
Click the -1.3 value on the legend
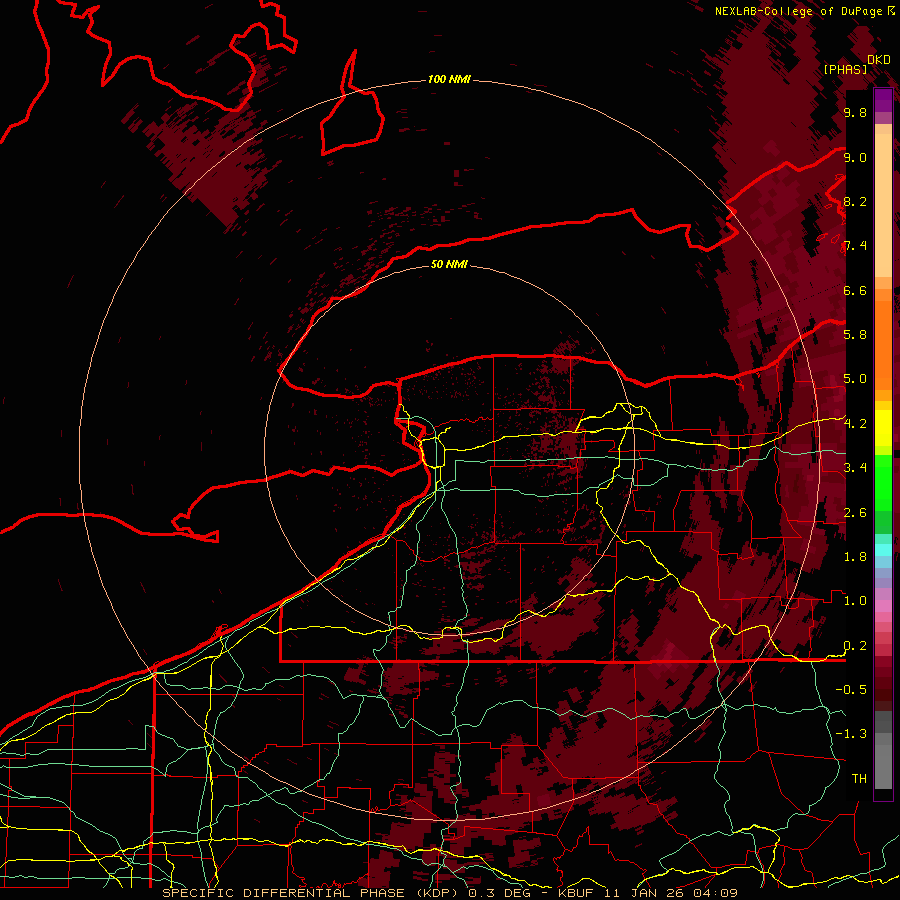pyautogui.click(x=851, y=734)
